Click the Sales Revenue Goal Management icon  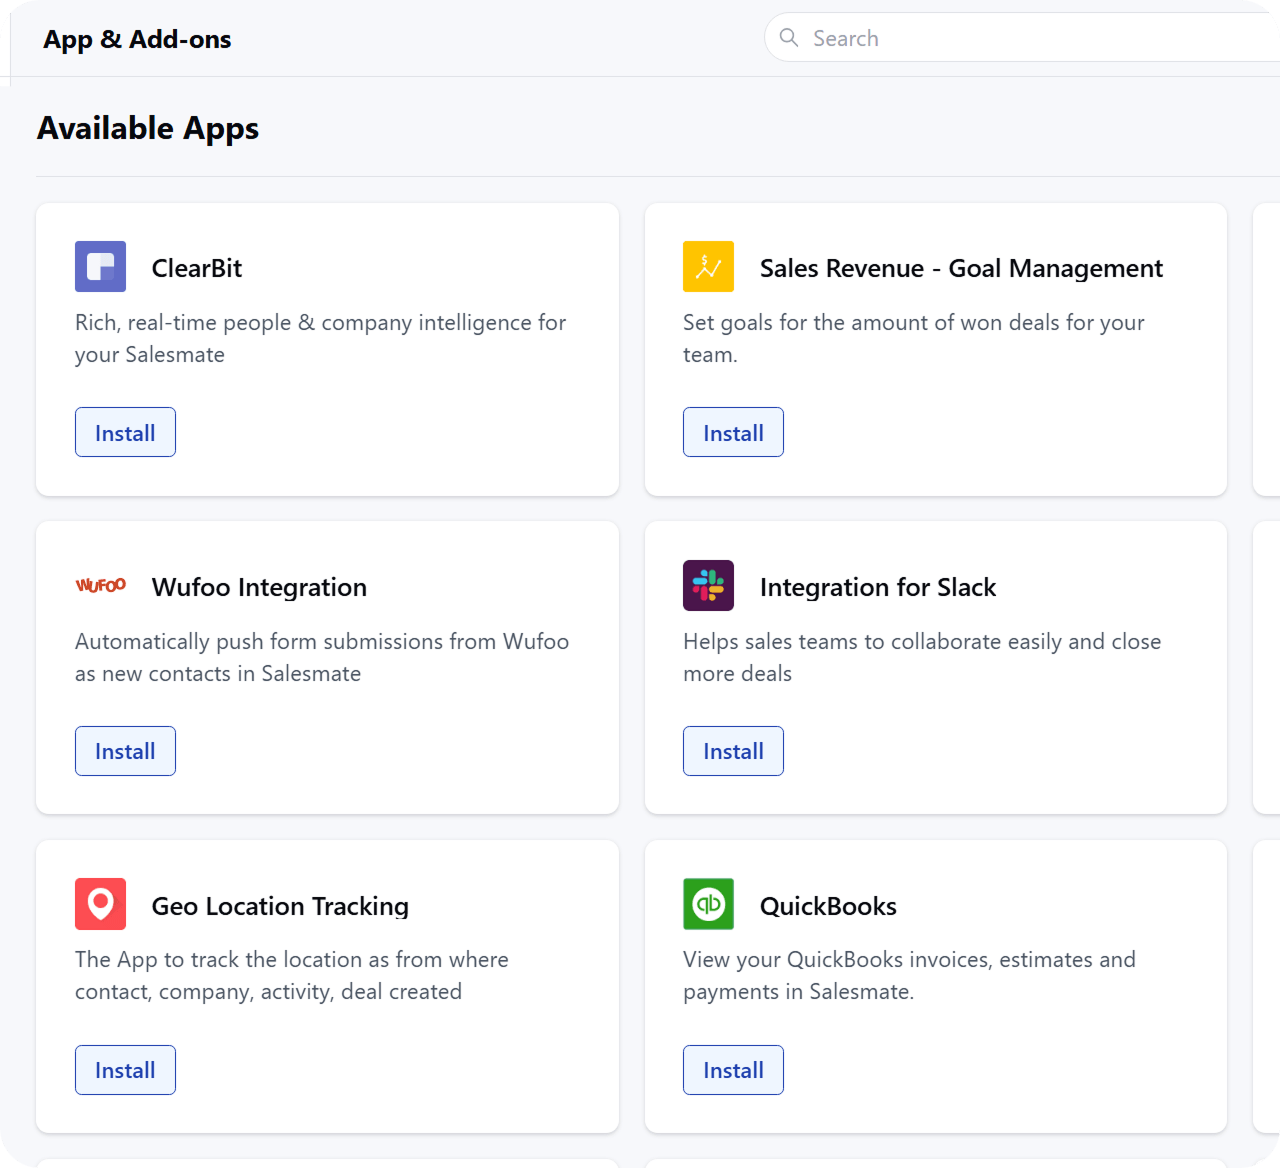[708, 266]
